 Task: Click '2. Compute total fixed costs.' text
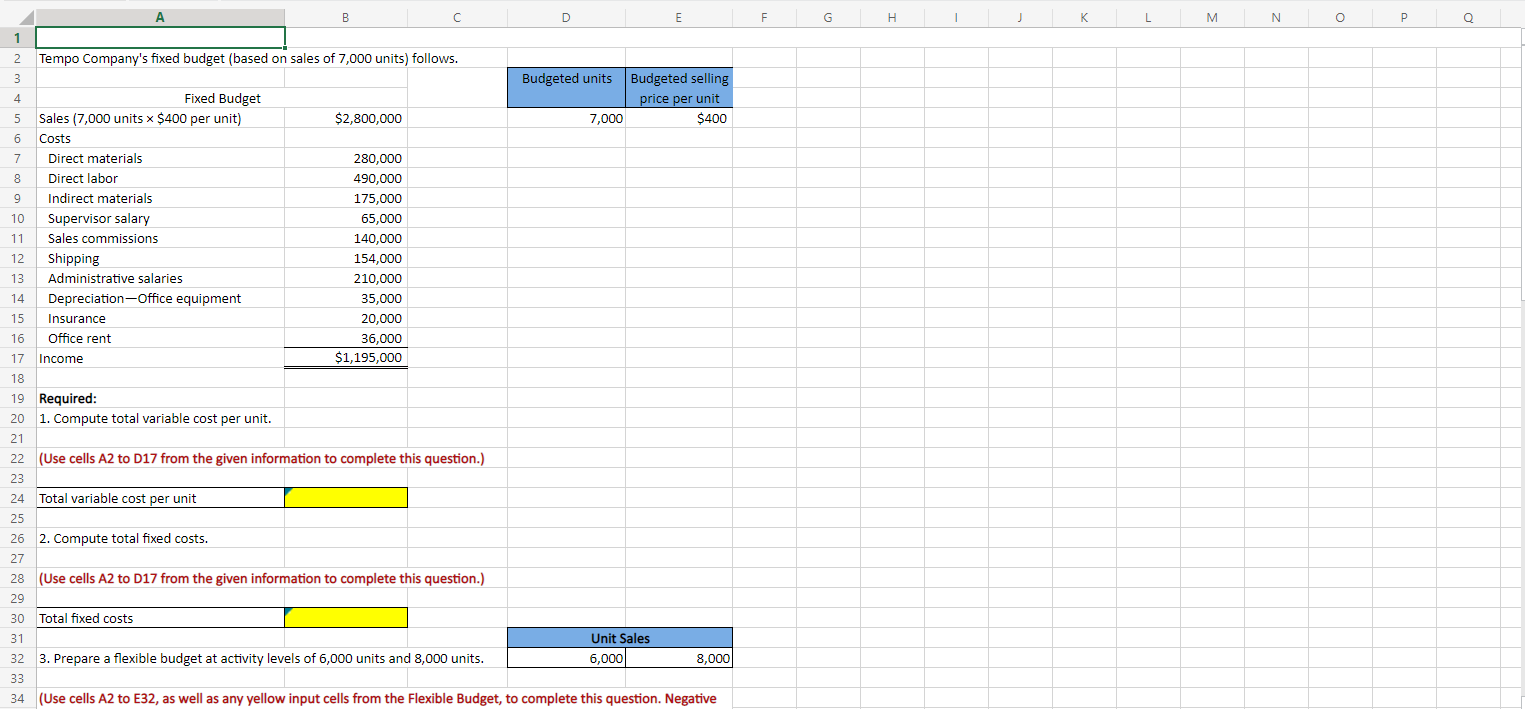click(123, 538)
